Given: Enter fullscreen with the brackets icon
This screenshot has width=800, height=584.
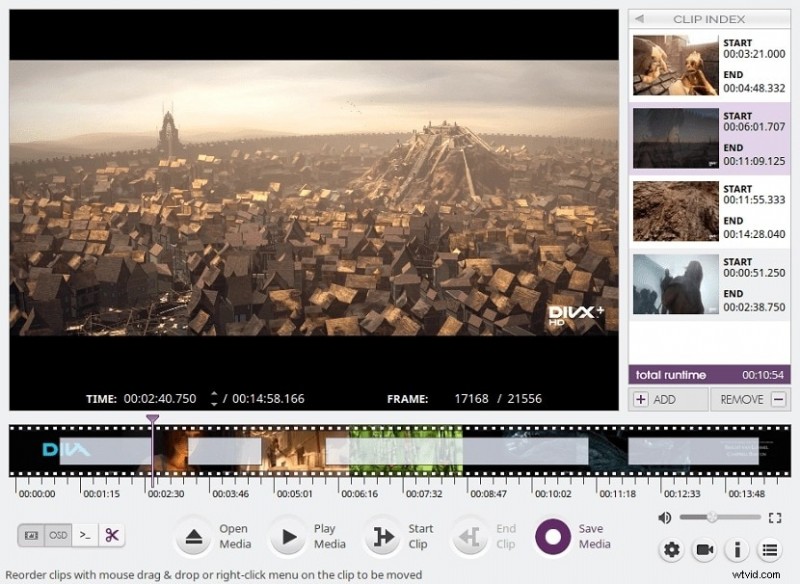Looking at the screenshot, I should (775, 518).
